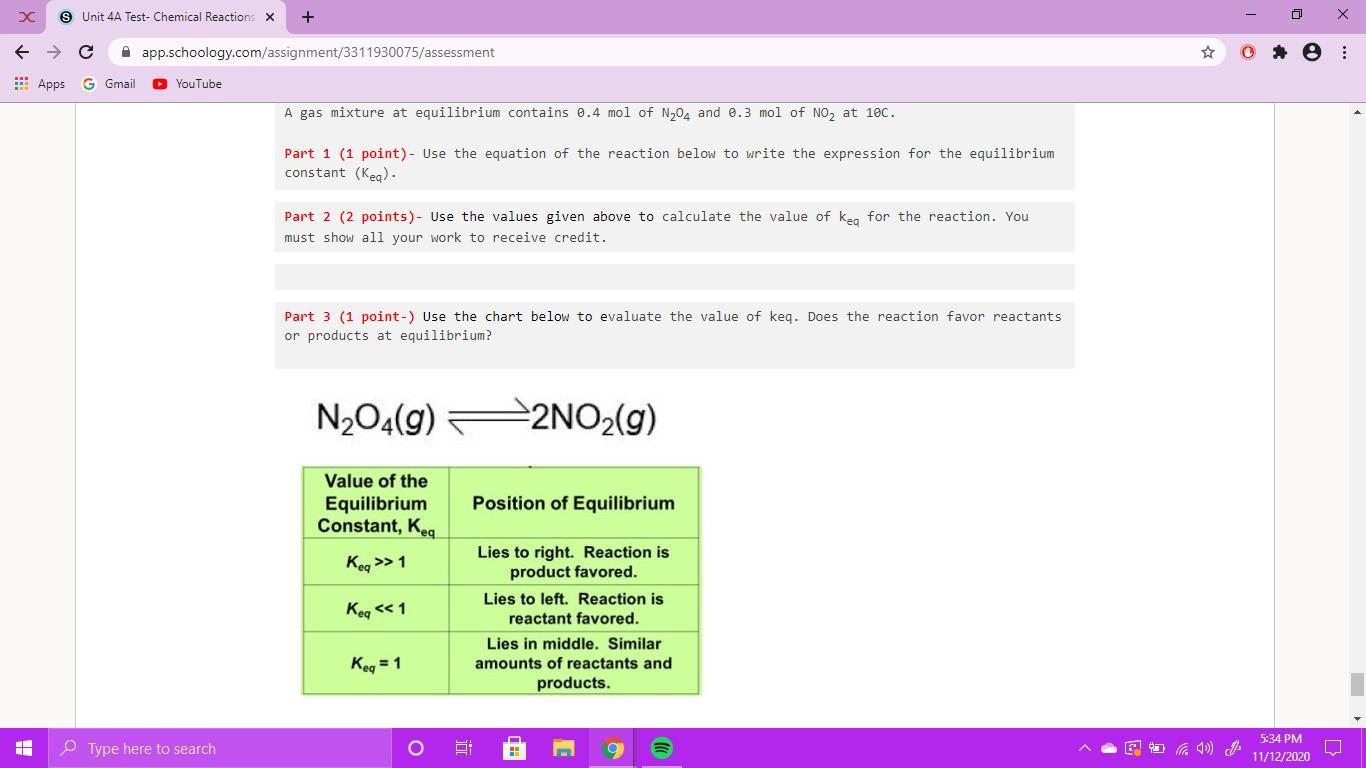Viewport: 1366px width, 768px height.
Task: Open the Extensions puzzle piece menu
Action: coord(1280,52)
